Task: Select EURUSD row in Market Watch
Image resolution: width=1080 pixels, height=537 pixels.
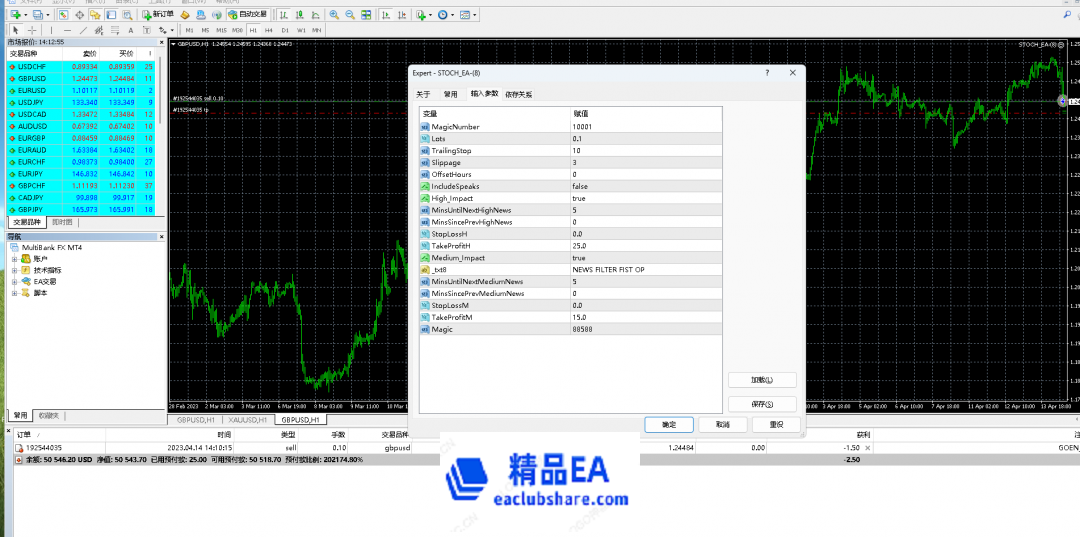Action: (x=81, y=90)
